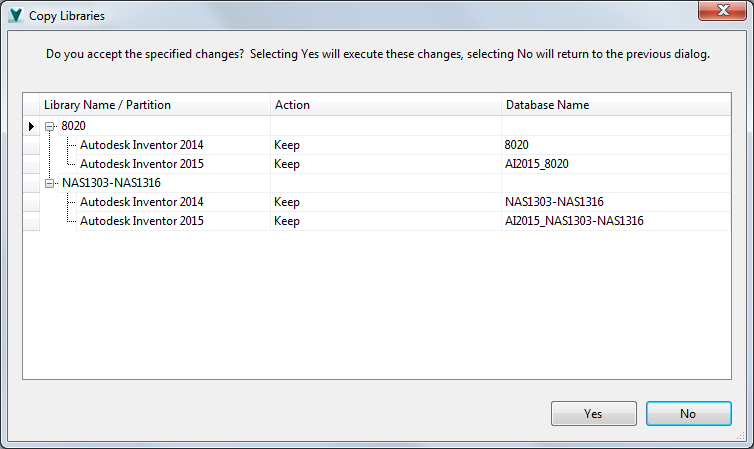Click the 8020 database name cell for Inventor 2014
The image size is (754, 449).
[x=517, y=145]
